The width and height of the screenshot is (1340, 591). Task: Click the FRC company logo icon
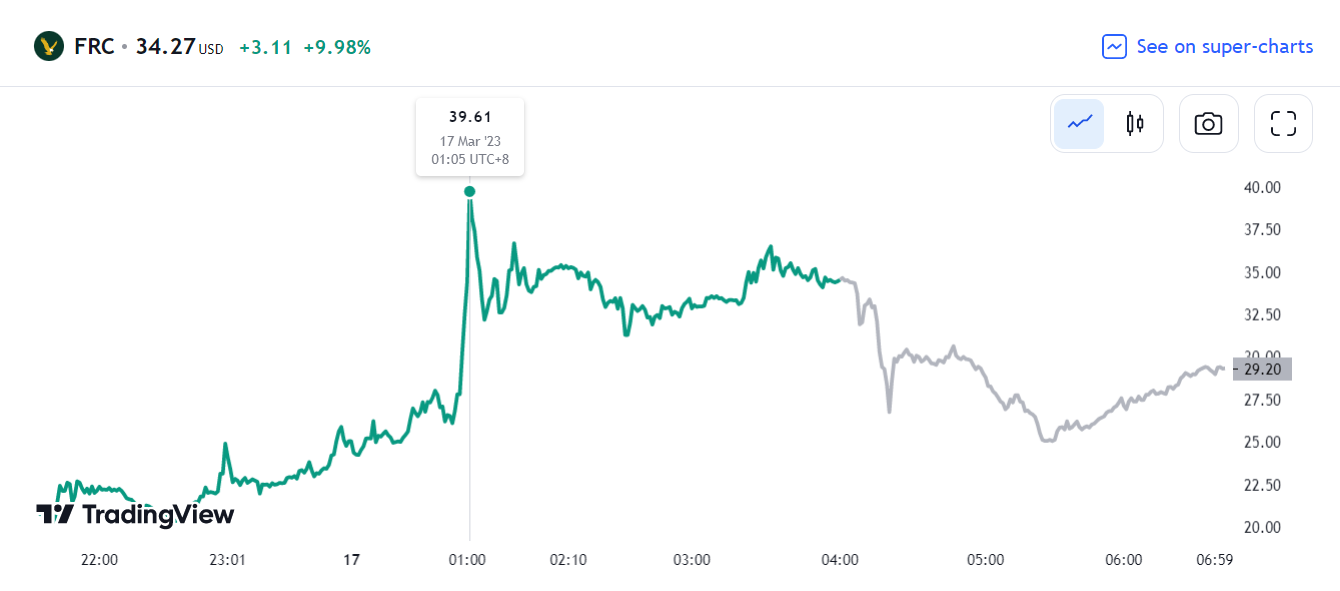pyautogui.click(x=49, y=46)
